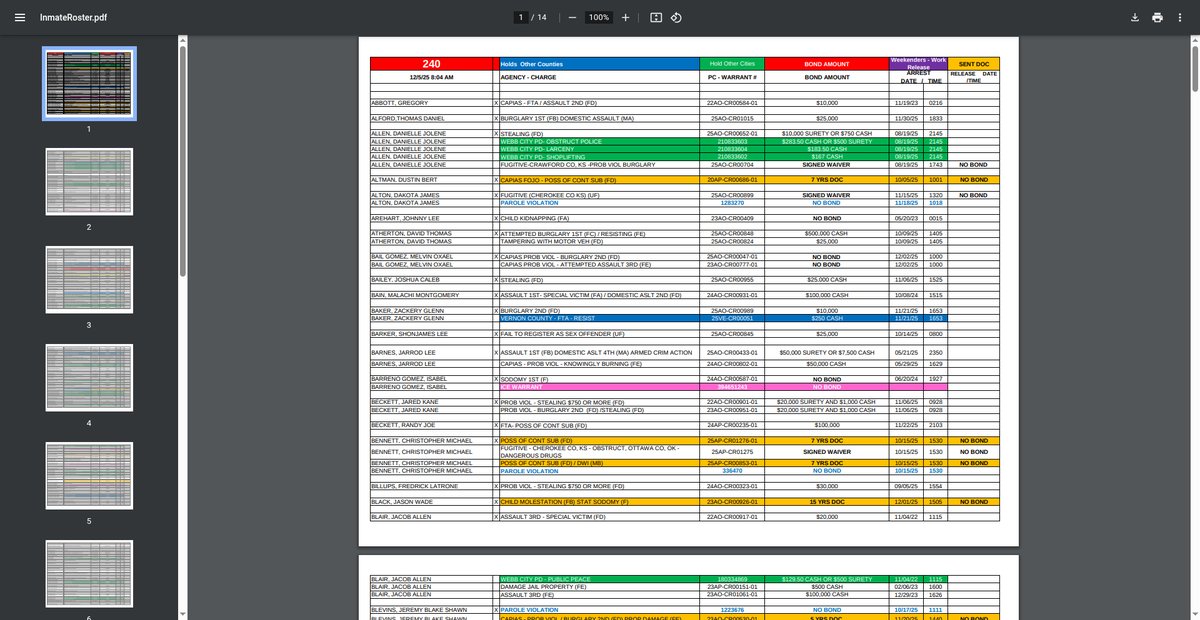Download the InmateRoster PDF
Screen dimensions: 1200x620
point(1135,18)
